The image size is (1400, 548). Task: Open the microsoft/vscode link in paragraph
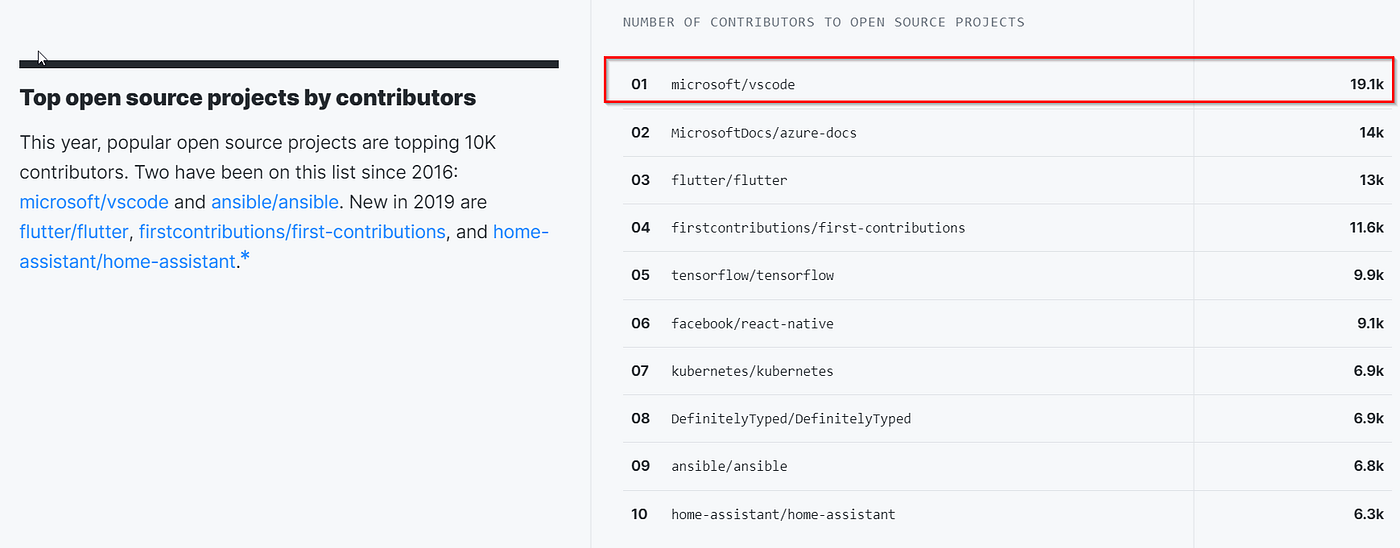[x=94, y=202]
